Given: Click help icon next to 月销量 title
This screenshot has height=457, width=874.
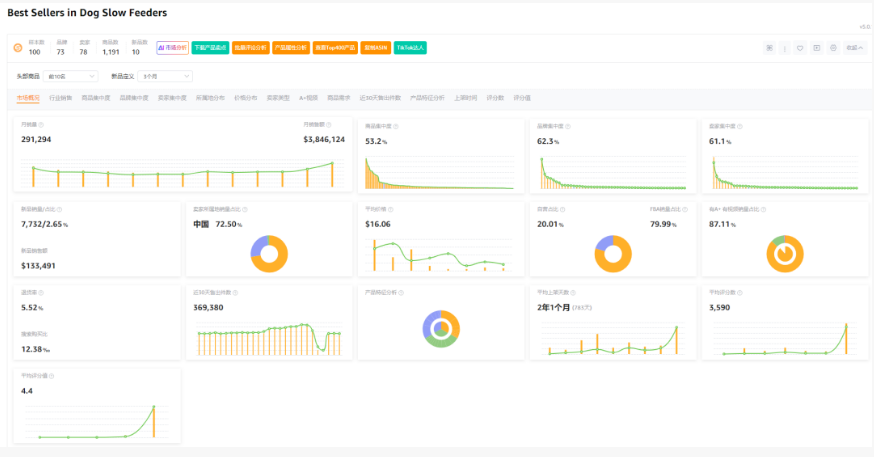Looking at the screenshot, I should [x=41, y=125].
